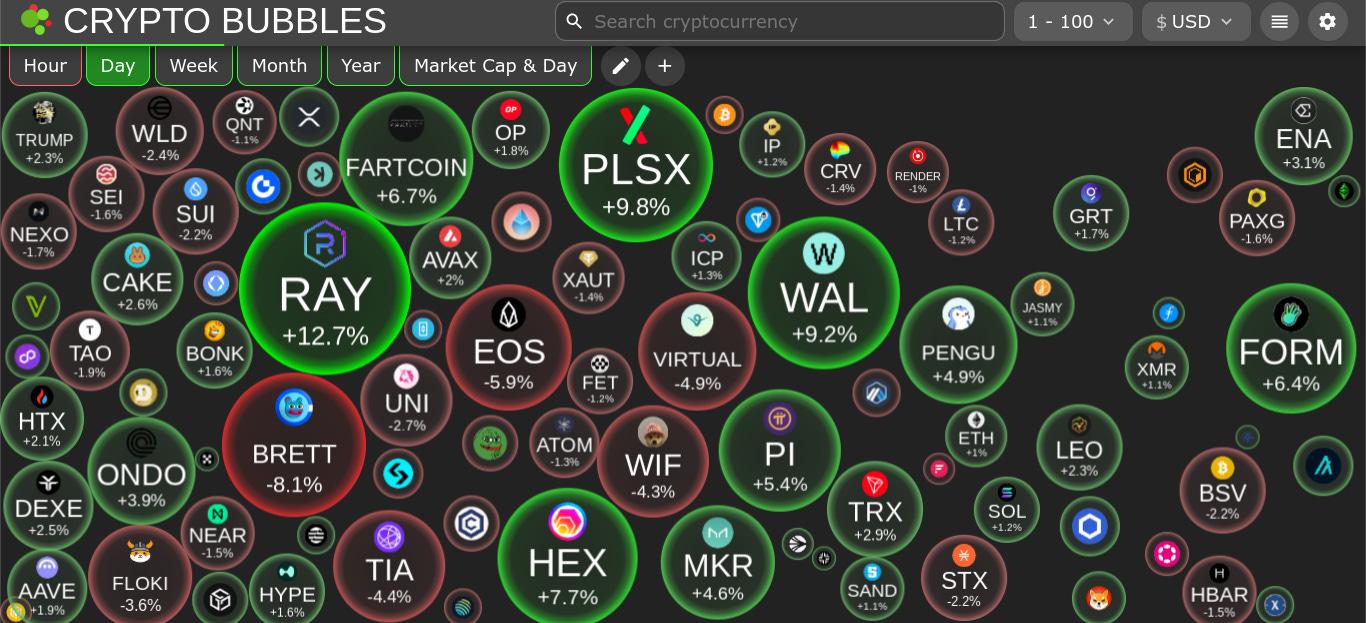This screenshot has height=623, width=1366.
Task: Select the RAY bubble
Action: tap(325, 288)
